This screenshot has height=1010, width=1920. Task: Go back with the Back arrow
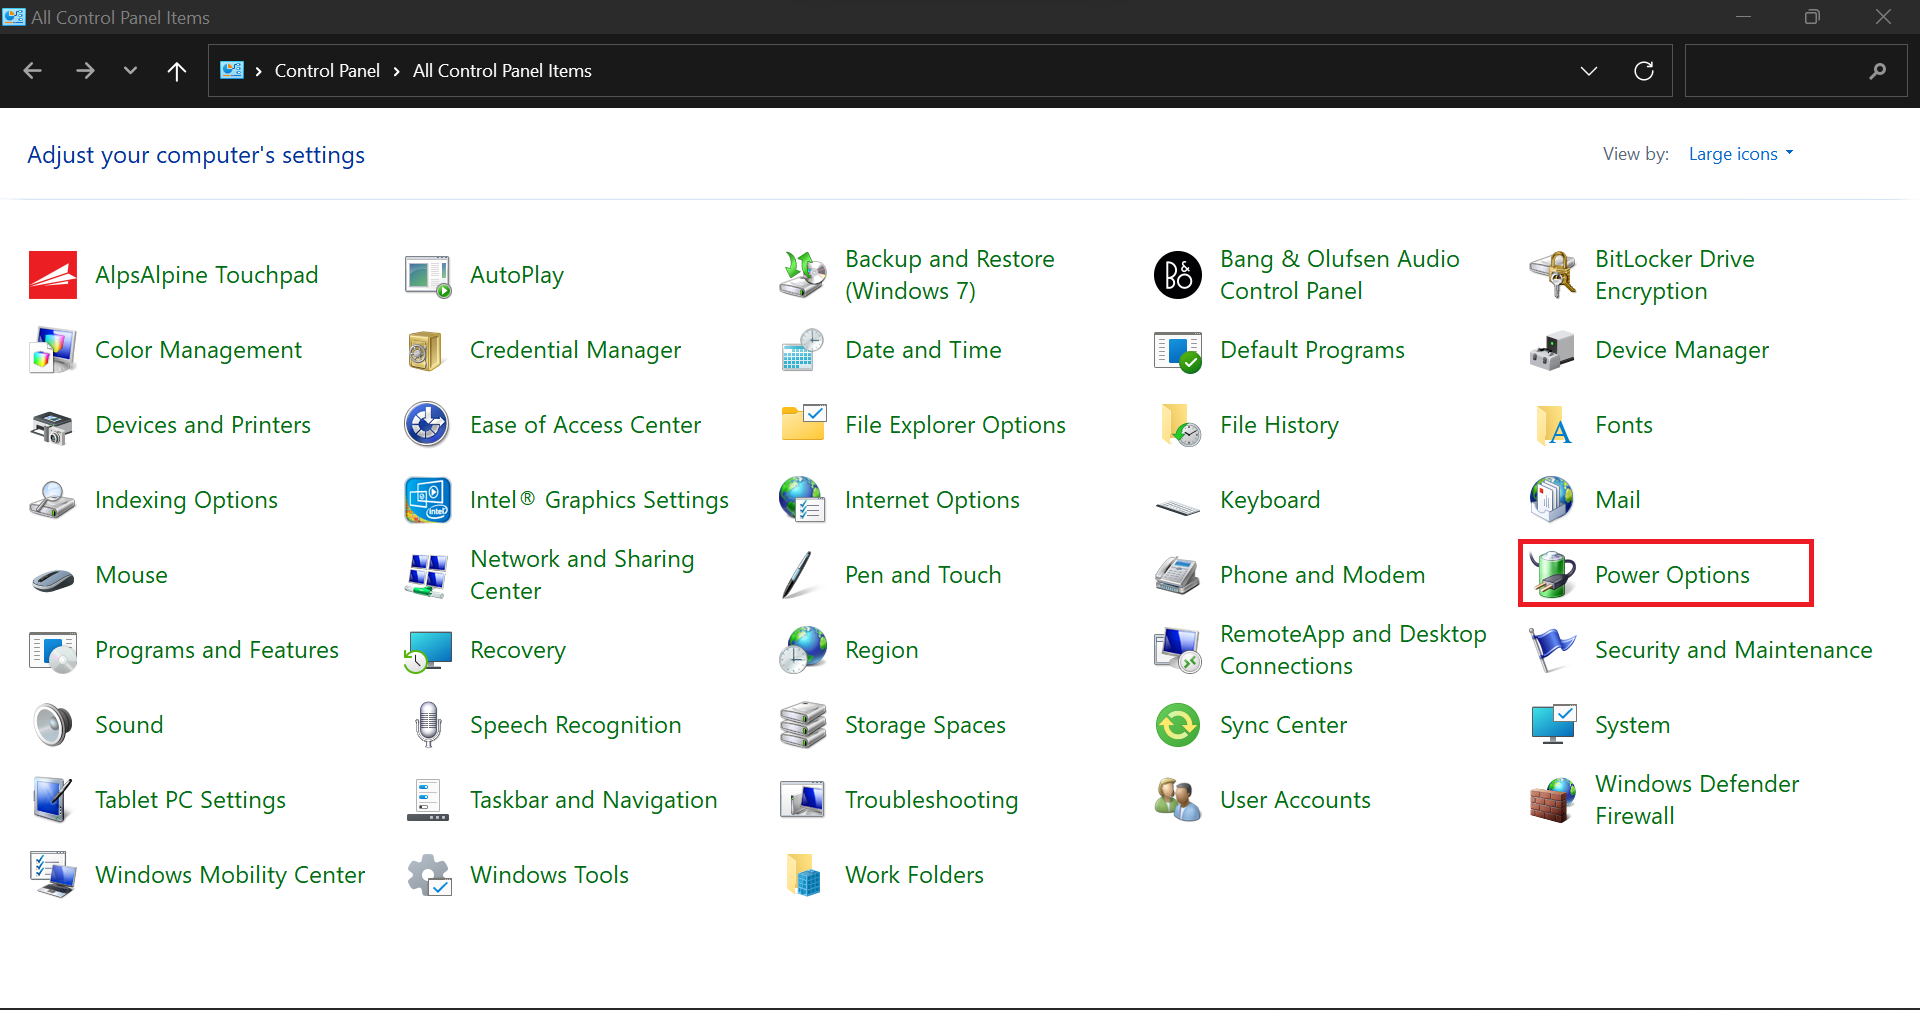[x=32, y=71]
